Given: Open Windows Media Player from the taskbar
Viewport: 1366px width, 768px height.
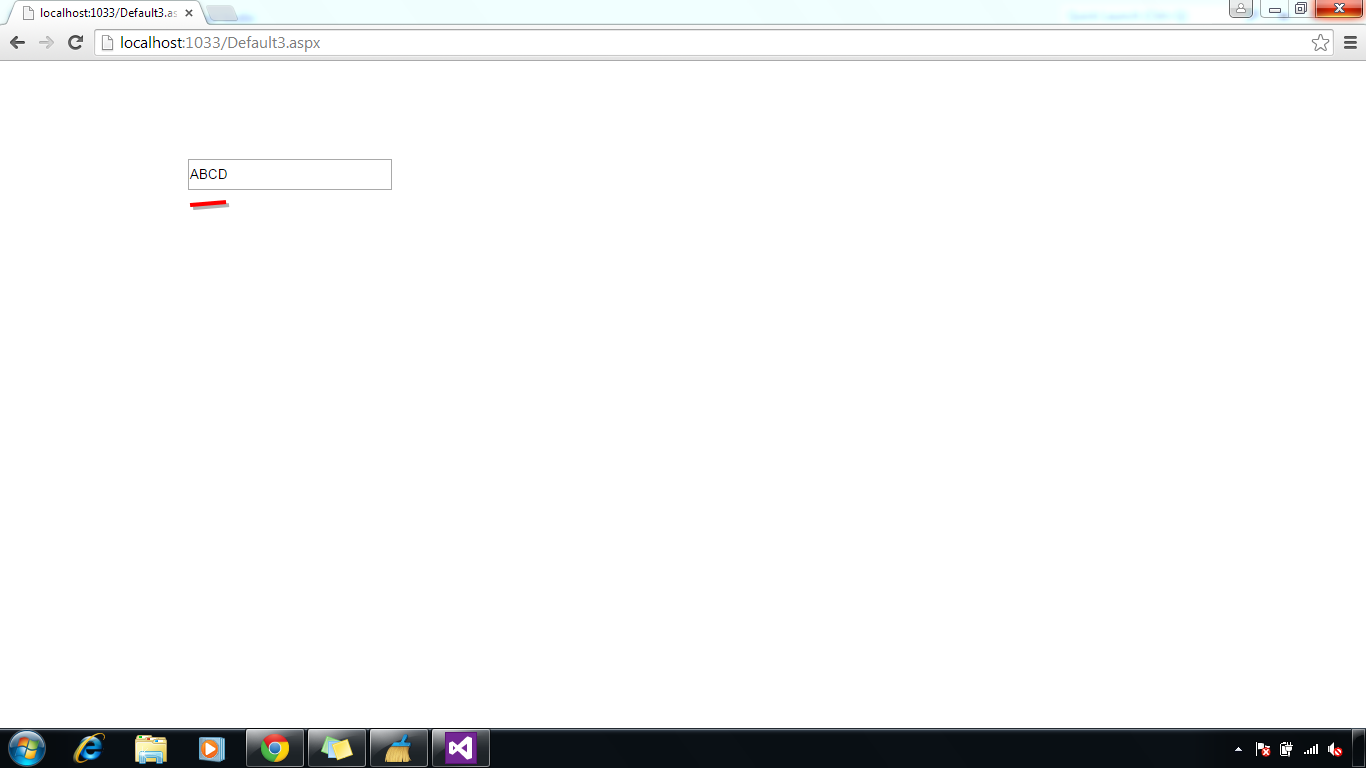Looking at the screenshot, I should tap(212, 748).
